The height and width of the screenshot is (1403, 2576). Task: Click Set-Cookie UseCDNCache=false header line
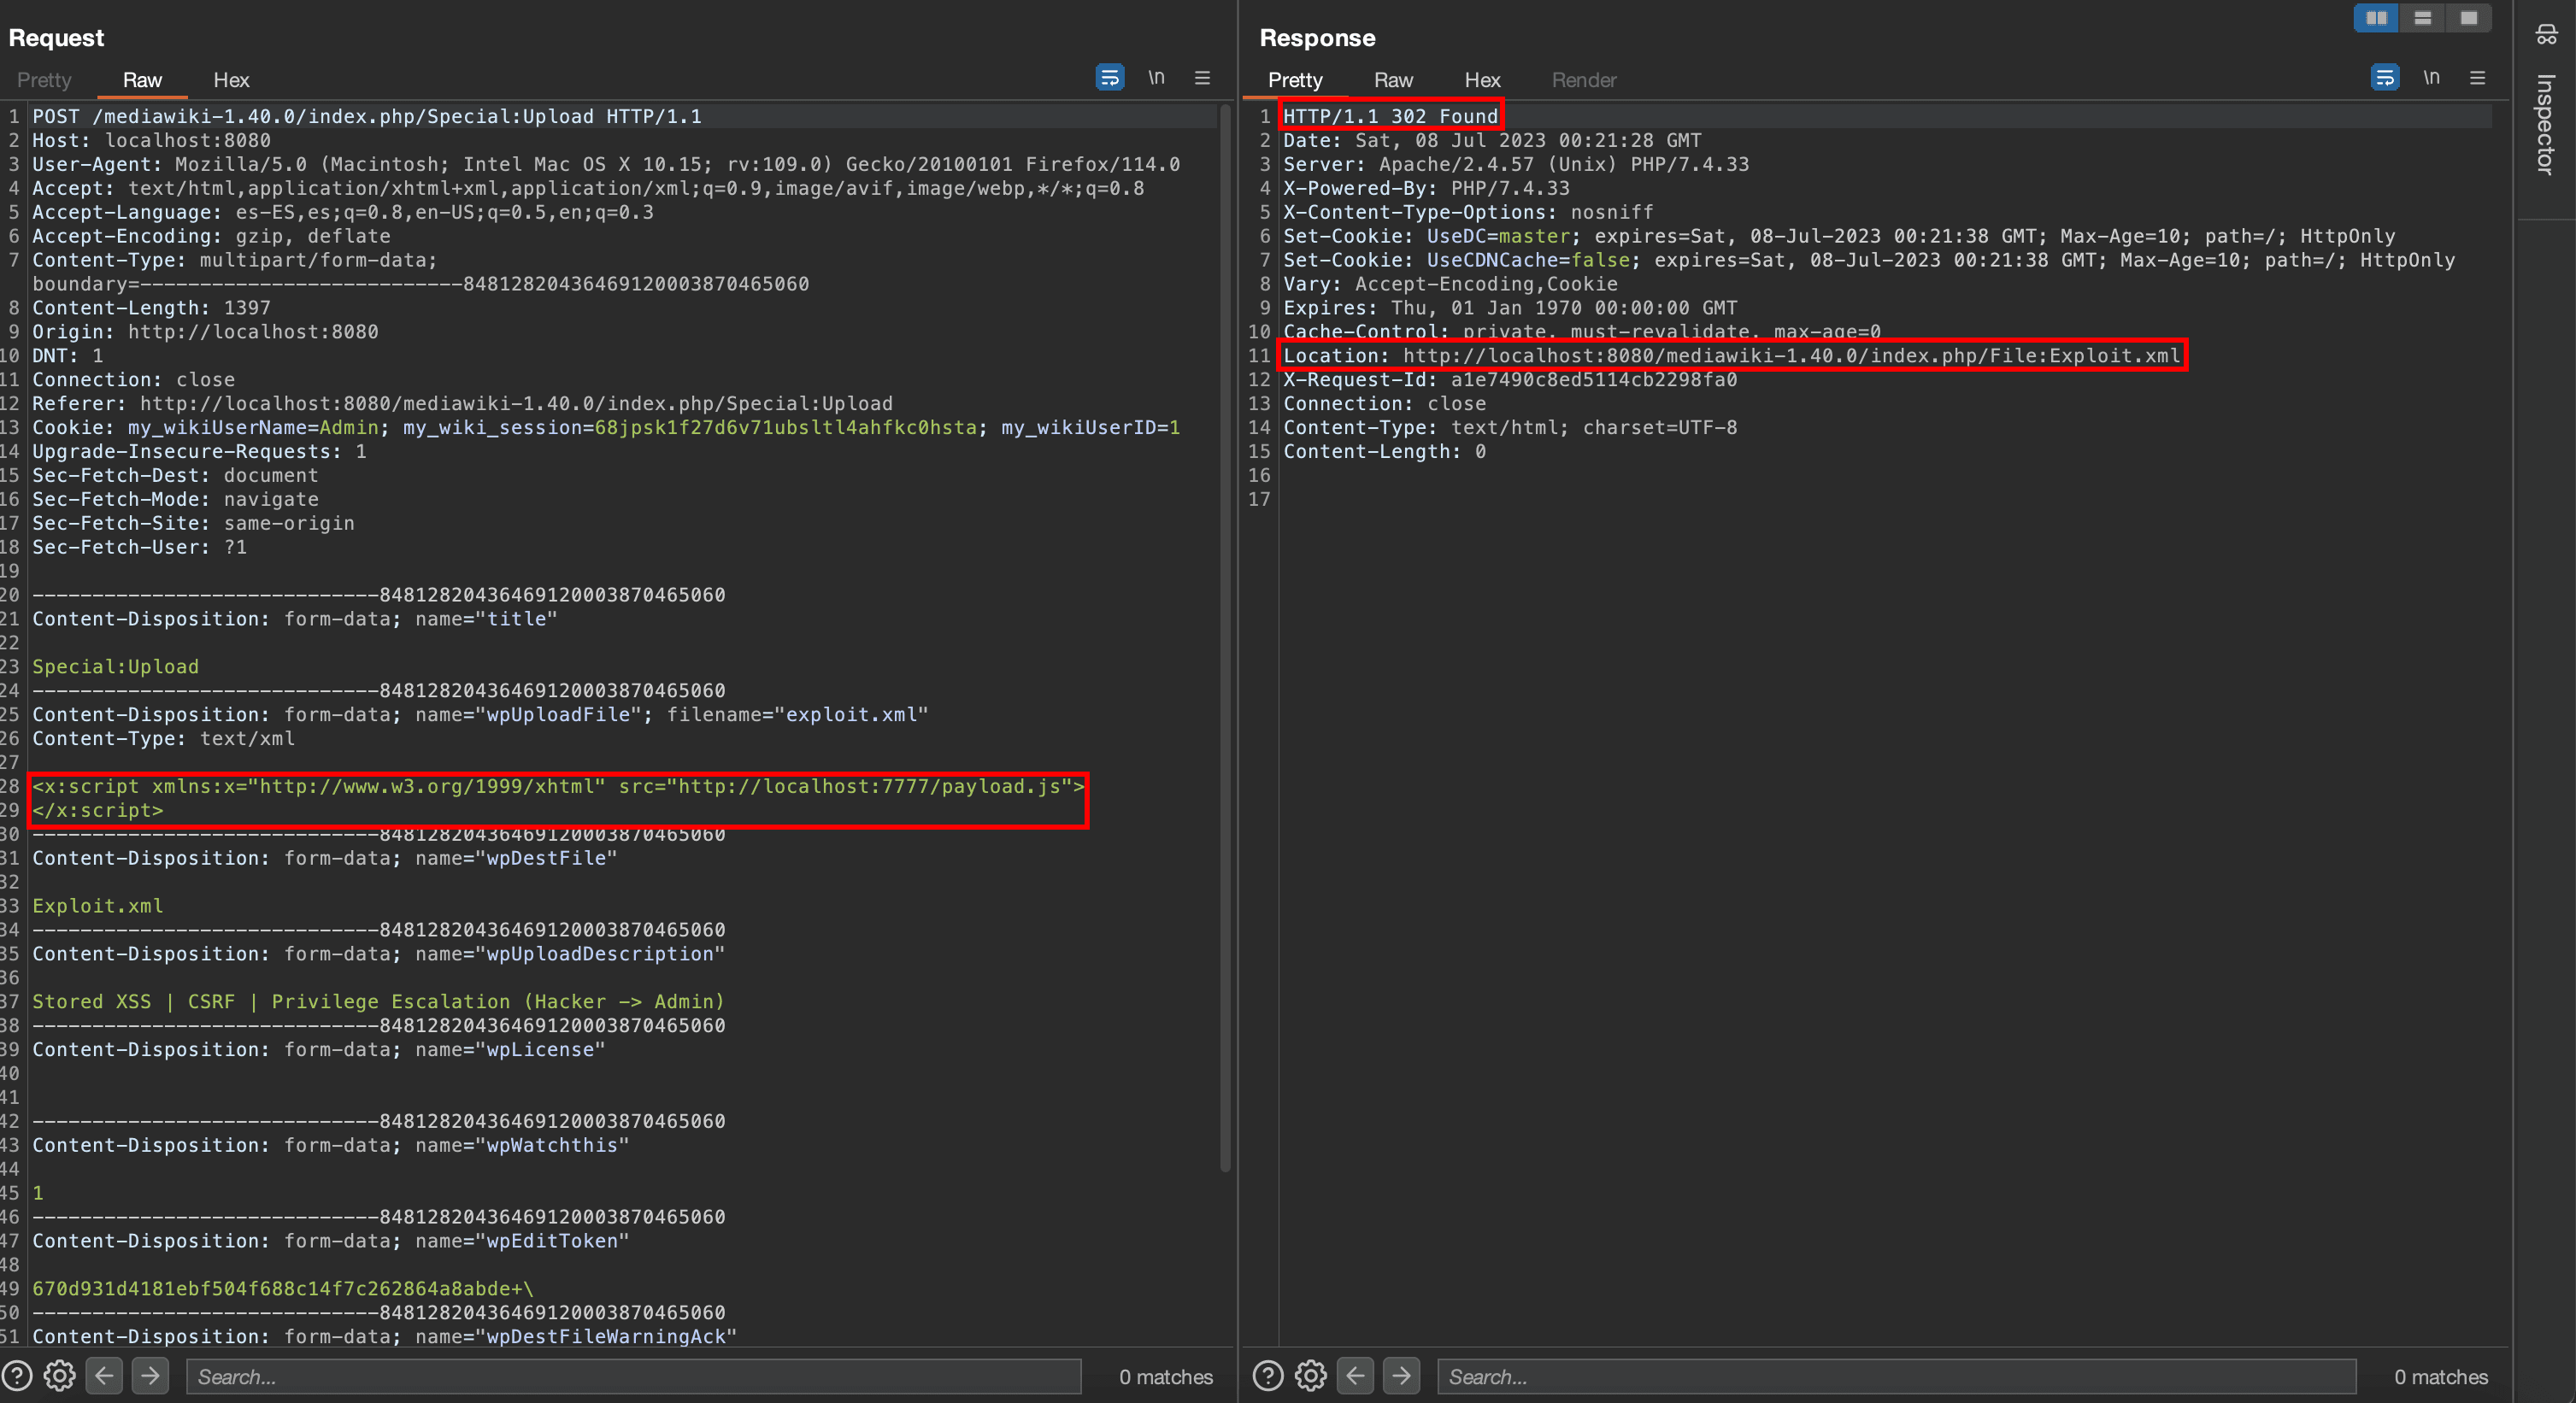(1869, 260)
